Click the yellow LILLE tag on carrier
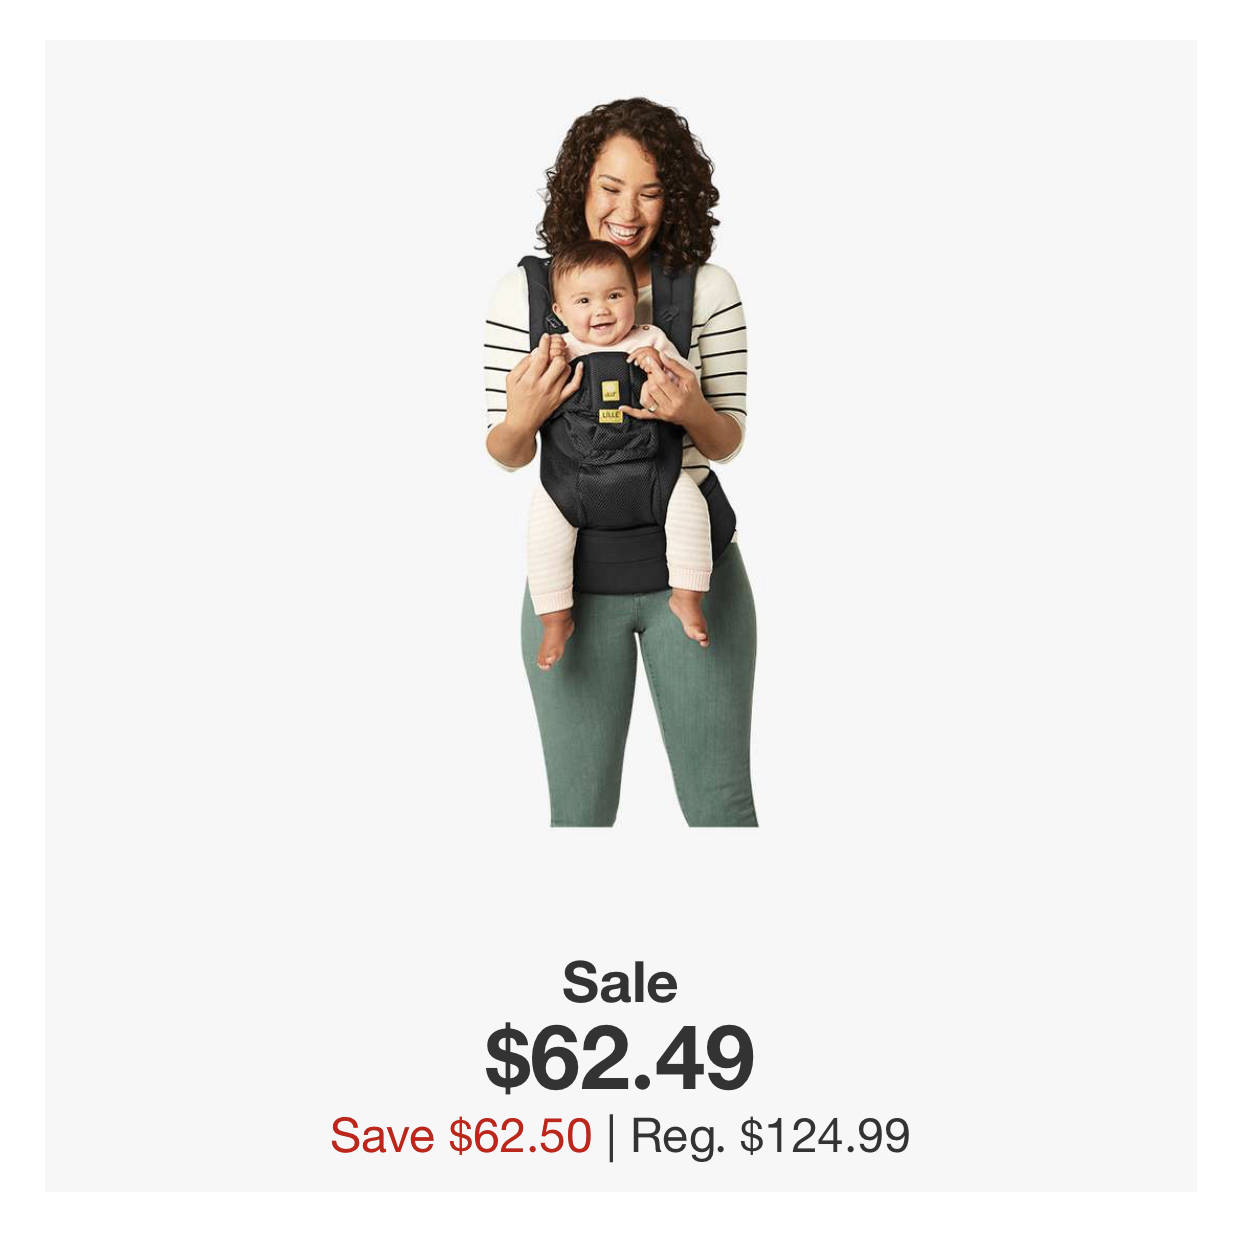 pyautogui.click(x=610, y=414)
